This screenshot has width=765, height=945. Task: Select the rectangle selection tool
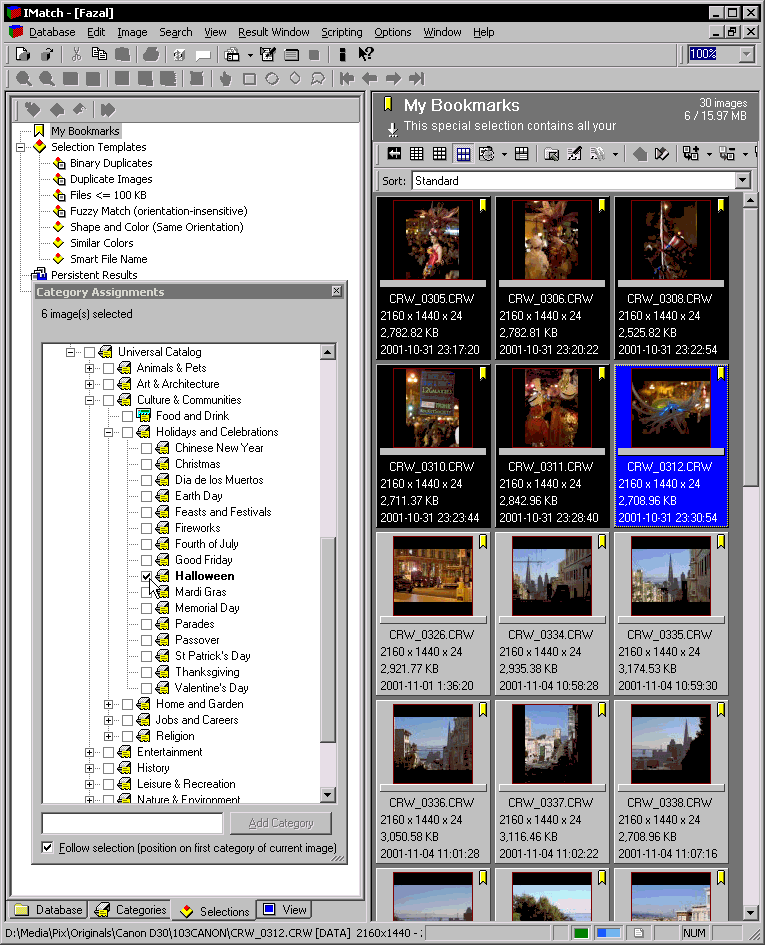pos(249,79)
